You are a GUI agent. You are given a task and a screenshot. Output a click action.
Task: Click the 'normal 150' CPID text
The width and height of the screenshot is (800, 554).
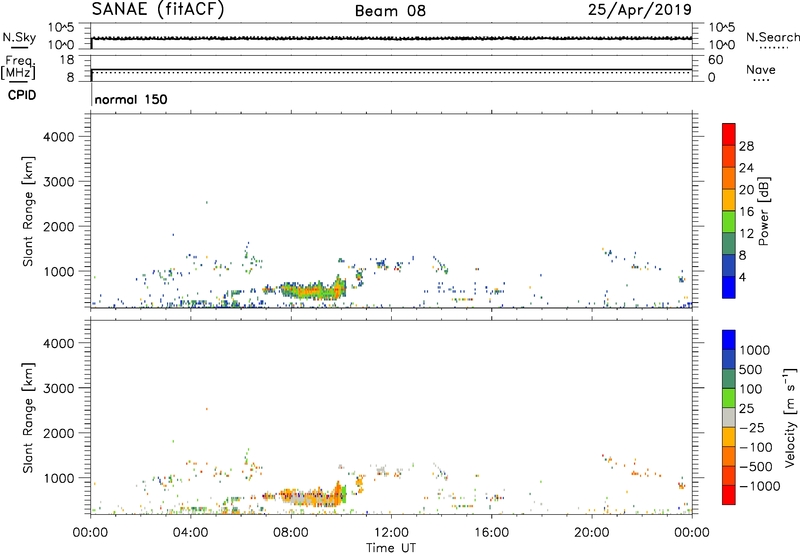pyautogui.click(x=131, y=99)
